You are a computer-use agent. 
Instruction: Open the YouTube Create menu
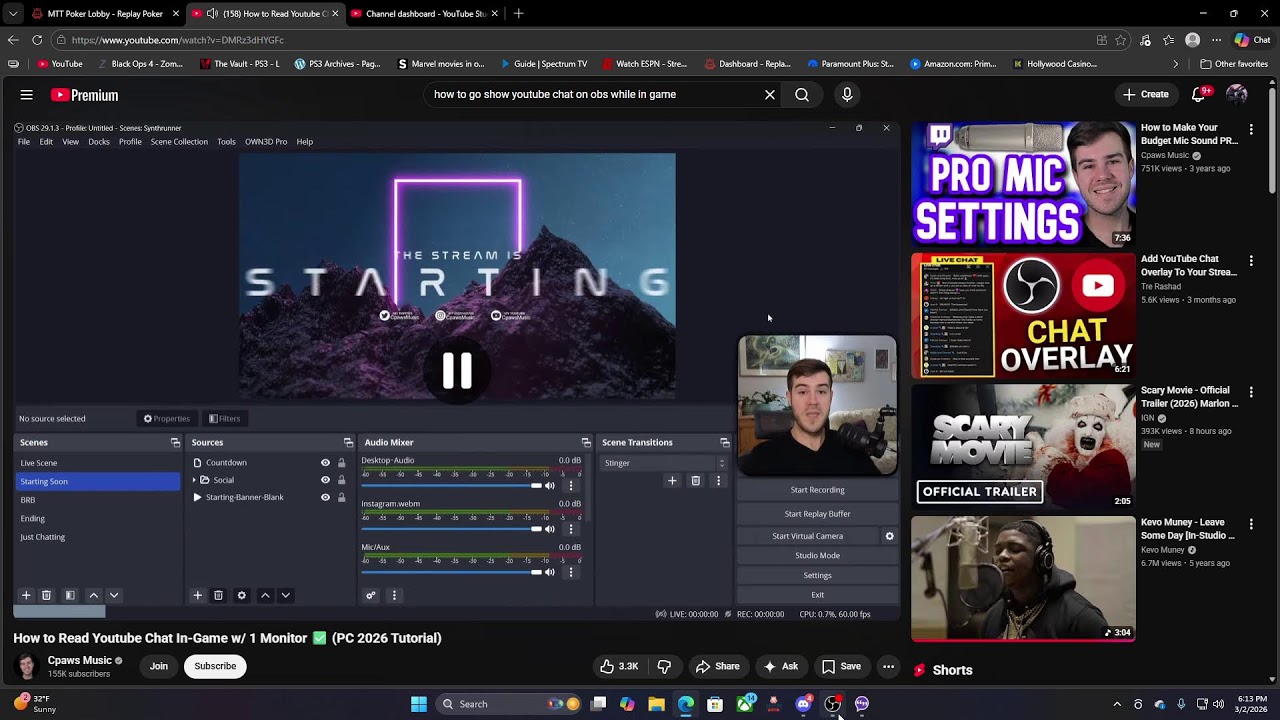pos(1146,95)
